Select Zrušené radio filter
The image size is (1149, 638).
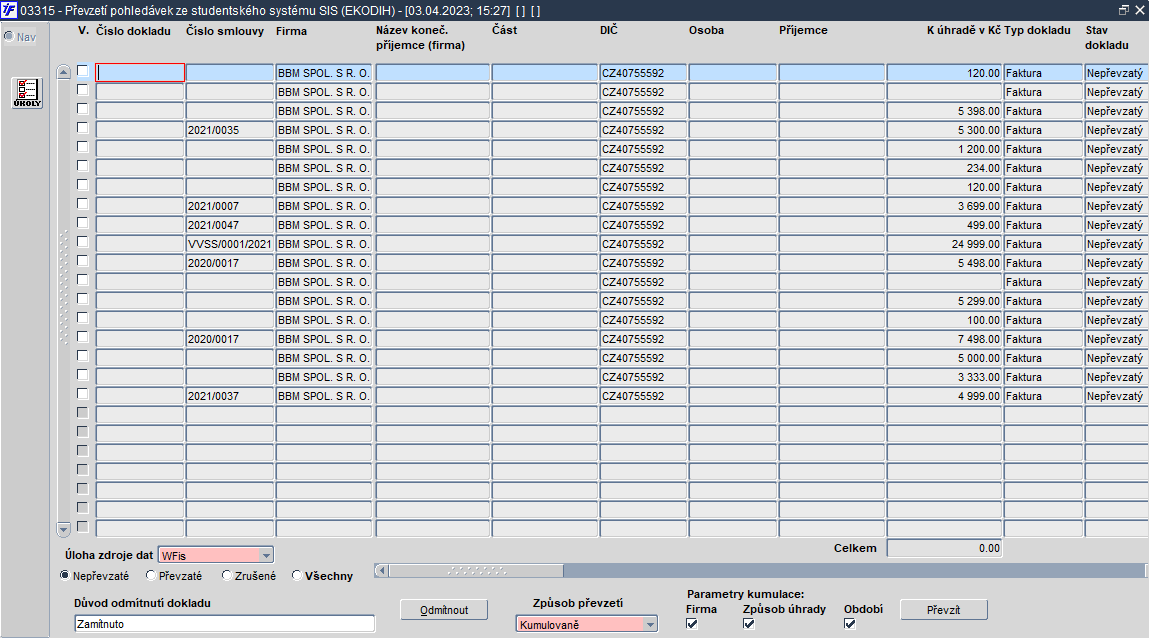click(227, 576)
